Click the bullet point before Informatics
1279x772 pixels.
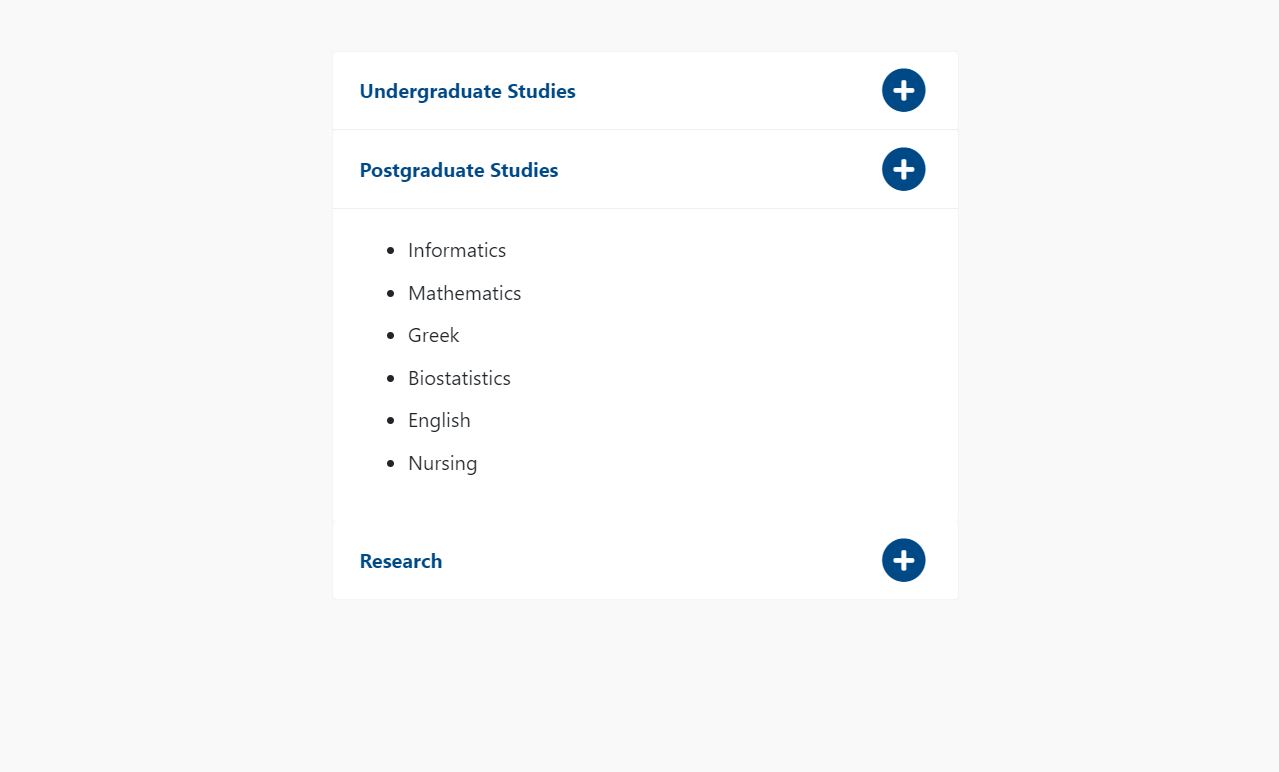[x=390, y=251]
